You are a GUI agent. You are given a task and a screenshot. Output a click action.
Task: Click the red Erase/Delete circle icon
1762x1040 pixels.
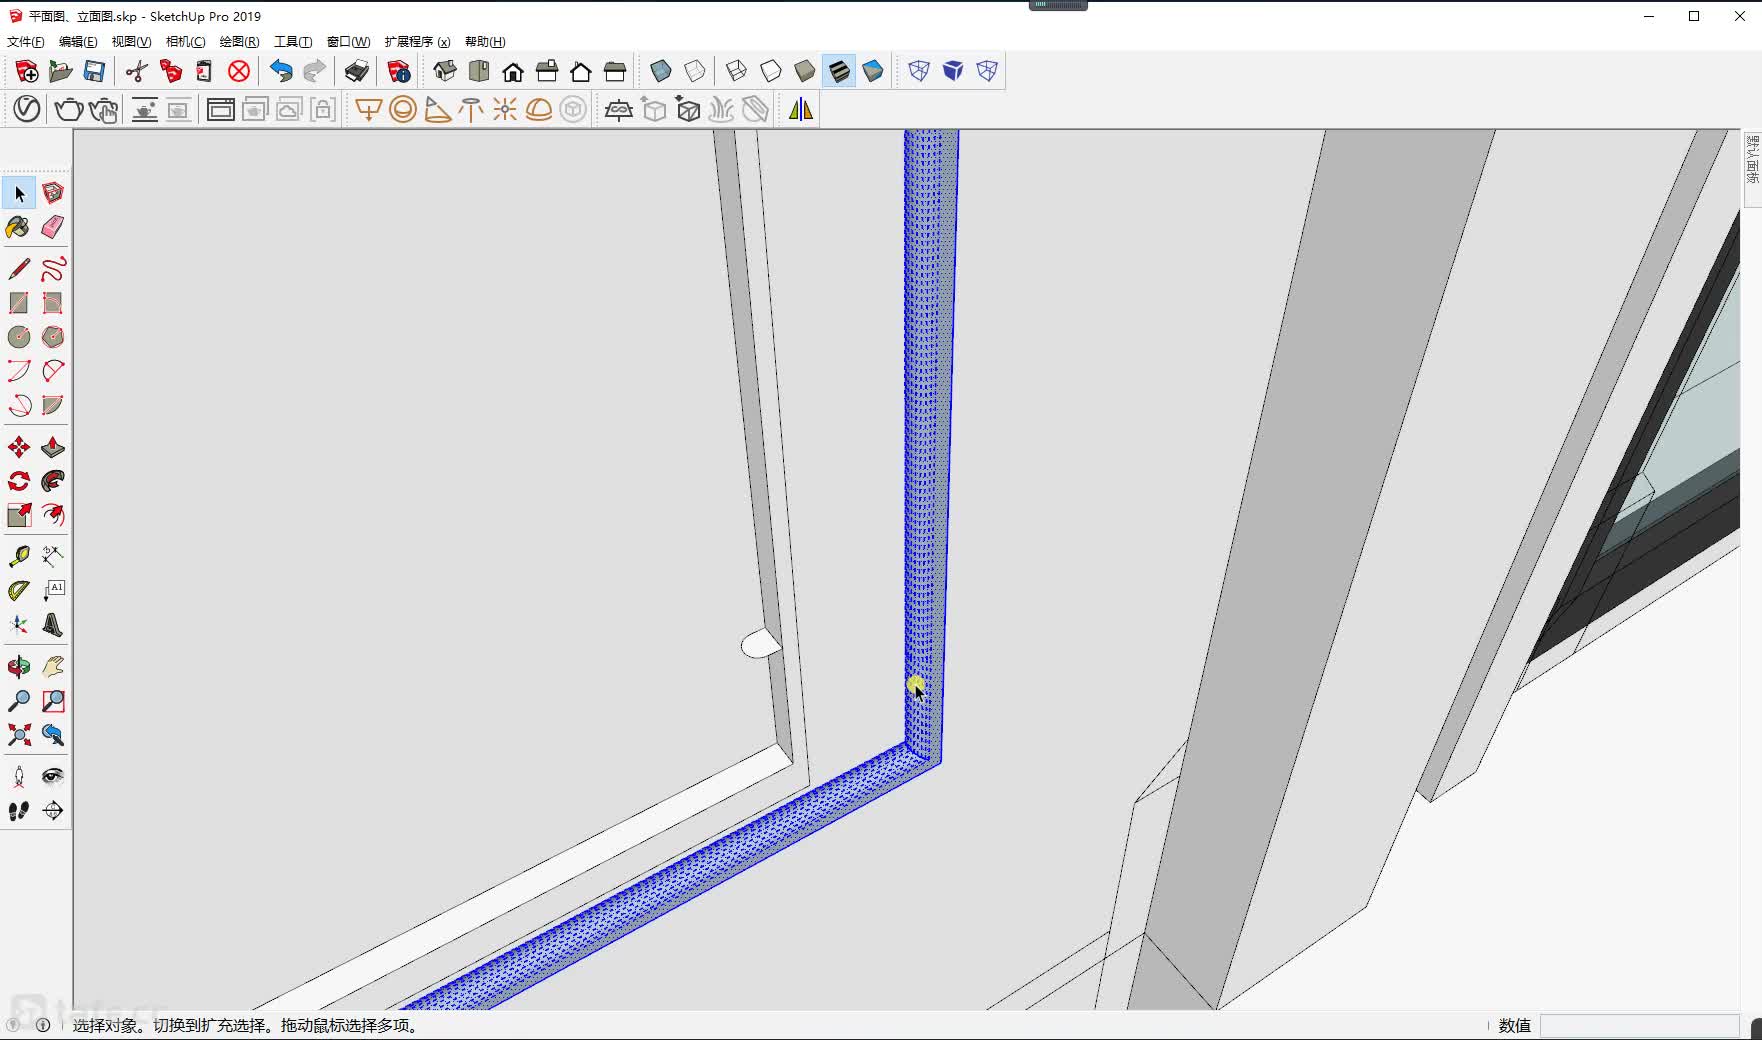click(239, 71)
